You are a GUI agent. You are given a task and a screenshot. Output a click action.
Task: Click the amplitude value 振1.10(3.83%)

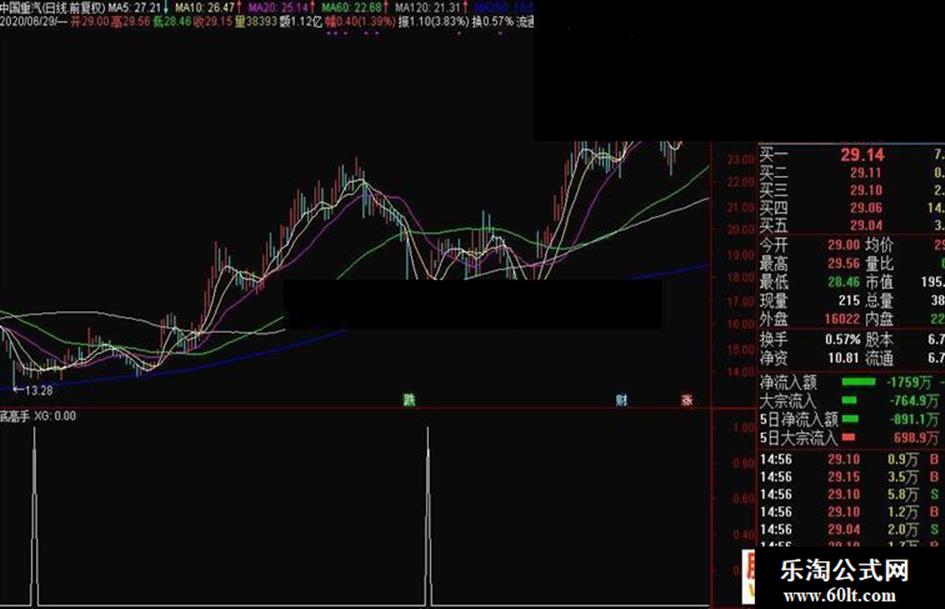point(433,22)
